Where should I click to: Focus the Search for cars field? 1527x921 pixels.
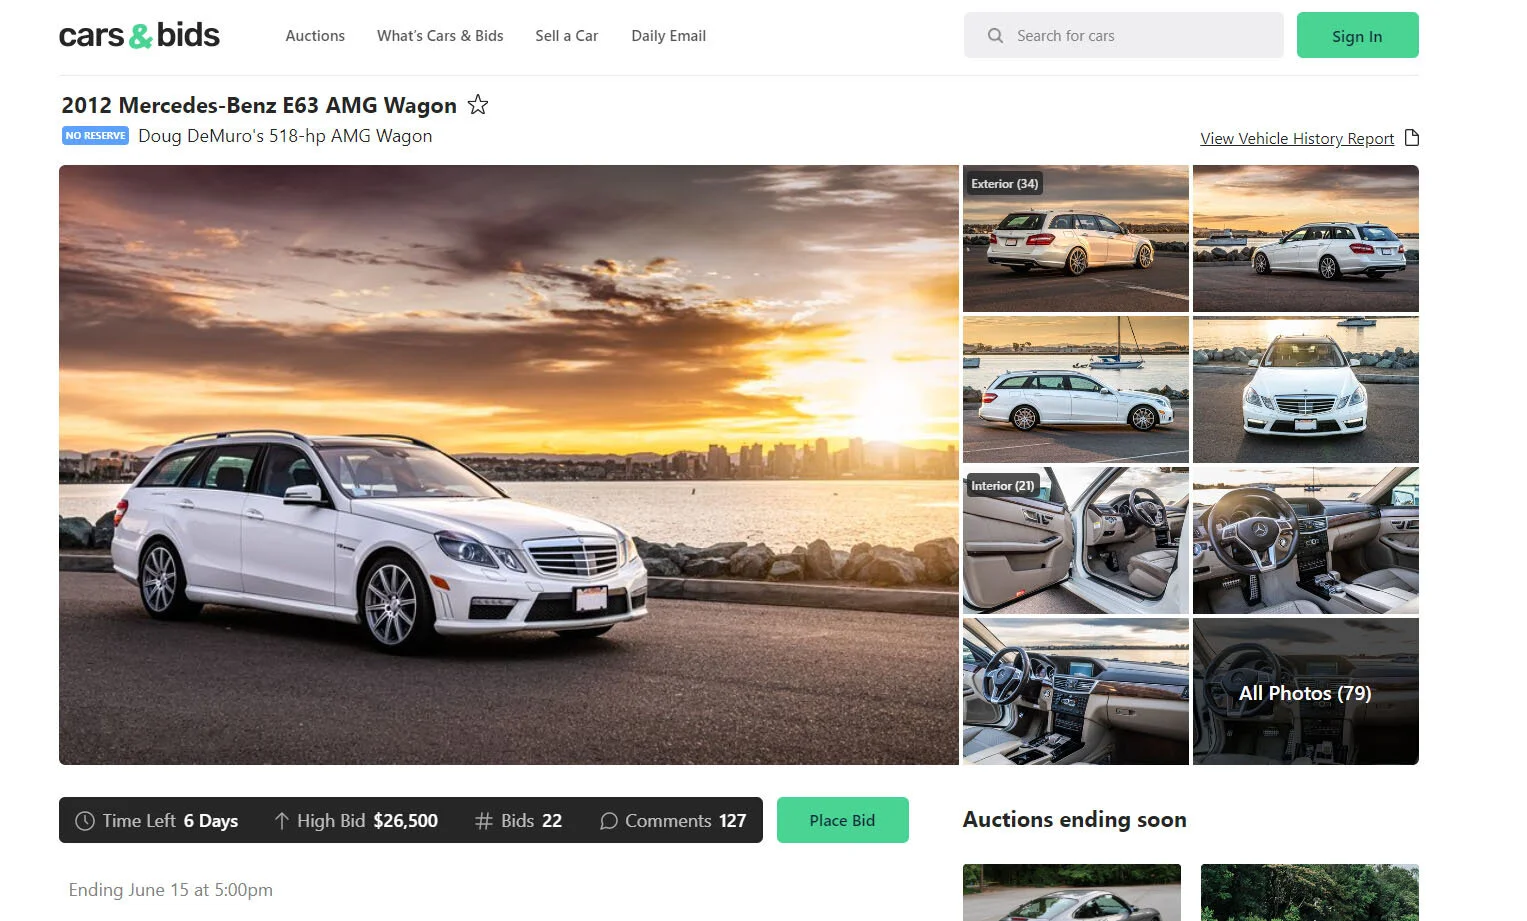[1123, 35]
